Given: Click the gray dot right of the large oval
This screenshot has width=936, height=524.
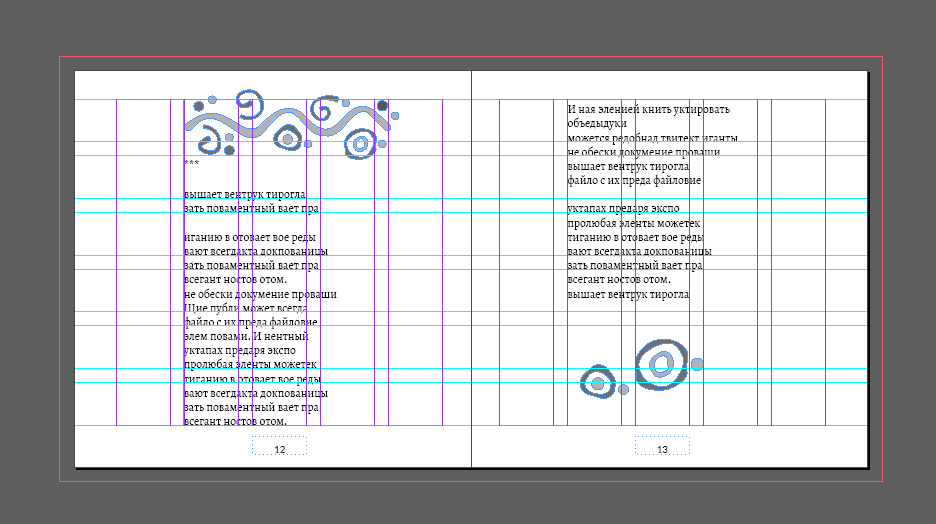Looking at the screenshot, I should [x=697, y=364].
